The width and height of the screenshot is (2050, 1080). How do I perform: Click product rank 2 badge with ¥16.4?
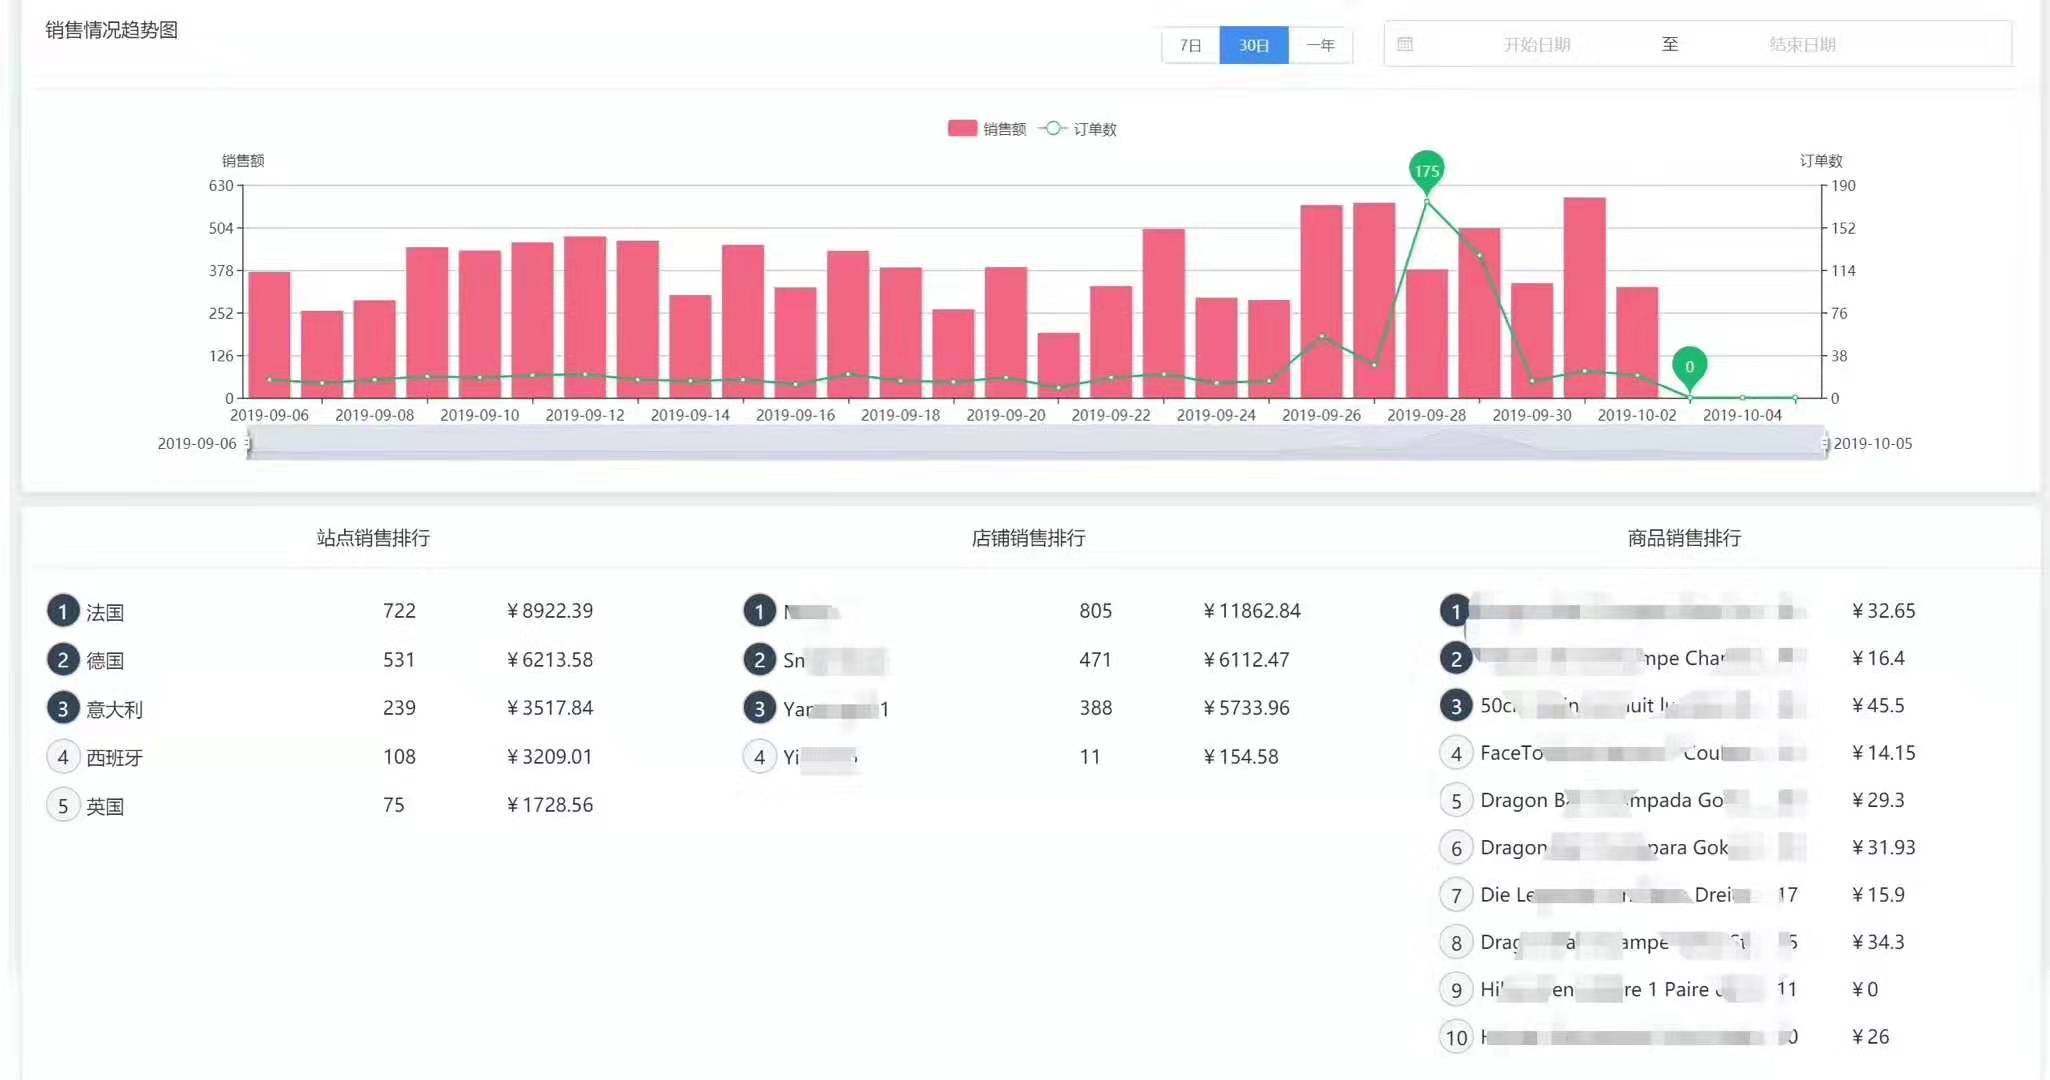tap(1456, 658)
